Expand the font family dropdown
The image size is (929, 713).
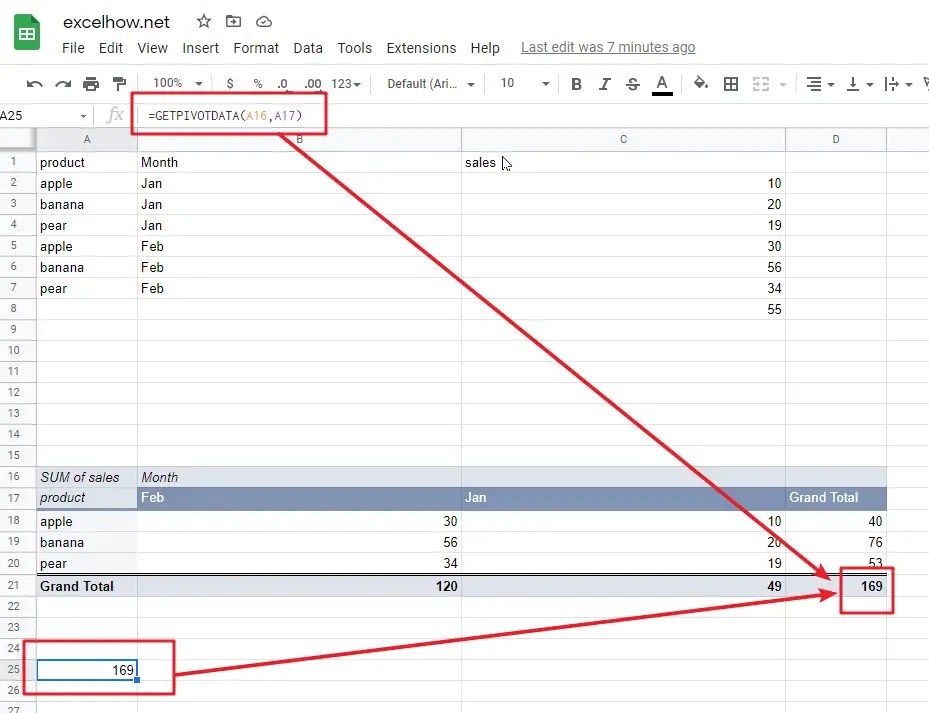[x=430, y=84]
